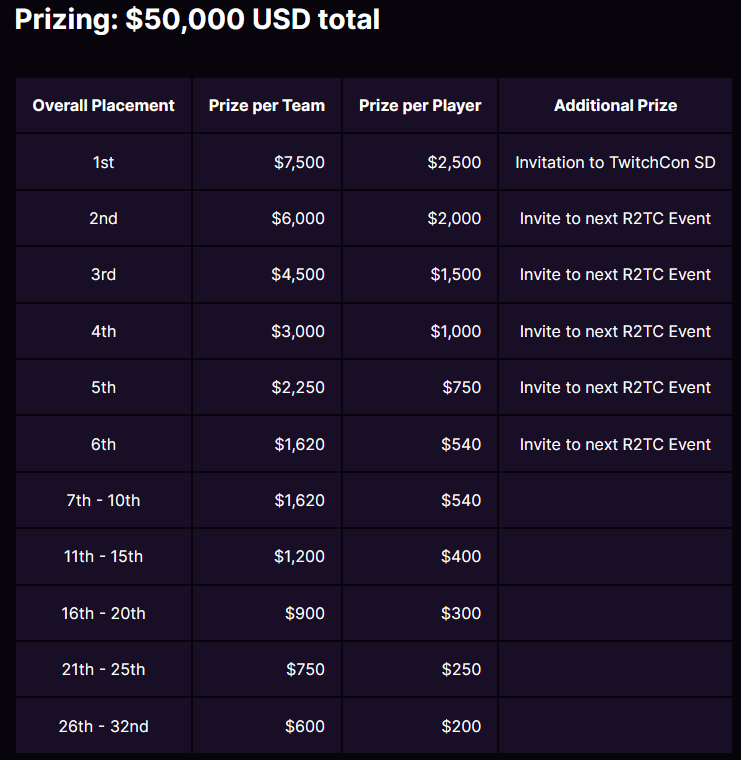Click the $2,500 per player cell
Screen dimensions: 741x760
pos(454,162)
